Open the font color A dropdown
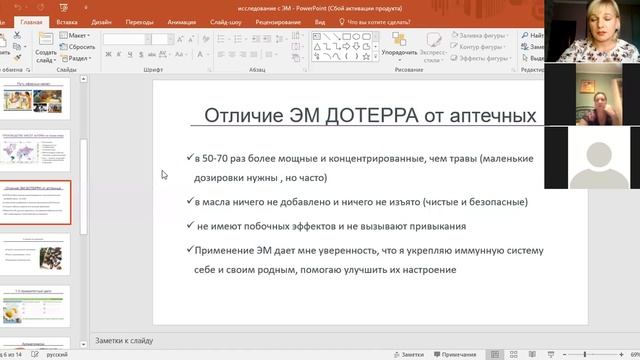640x360 pixels. tap(208, 54)
